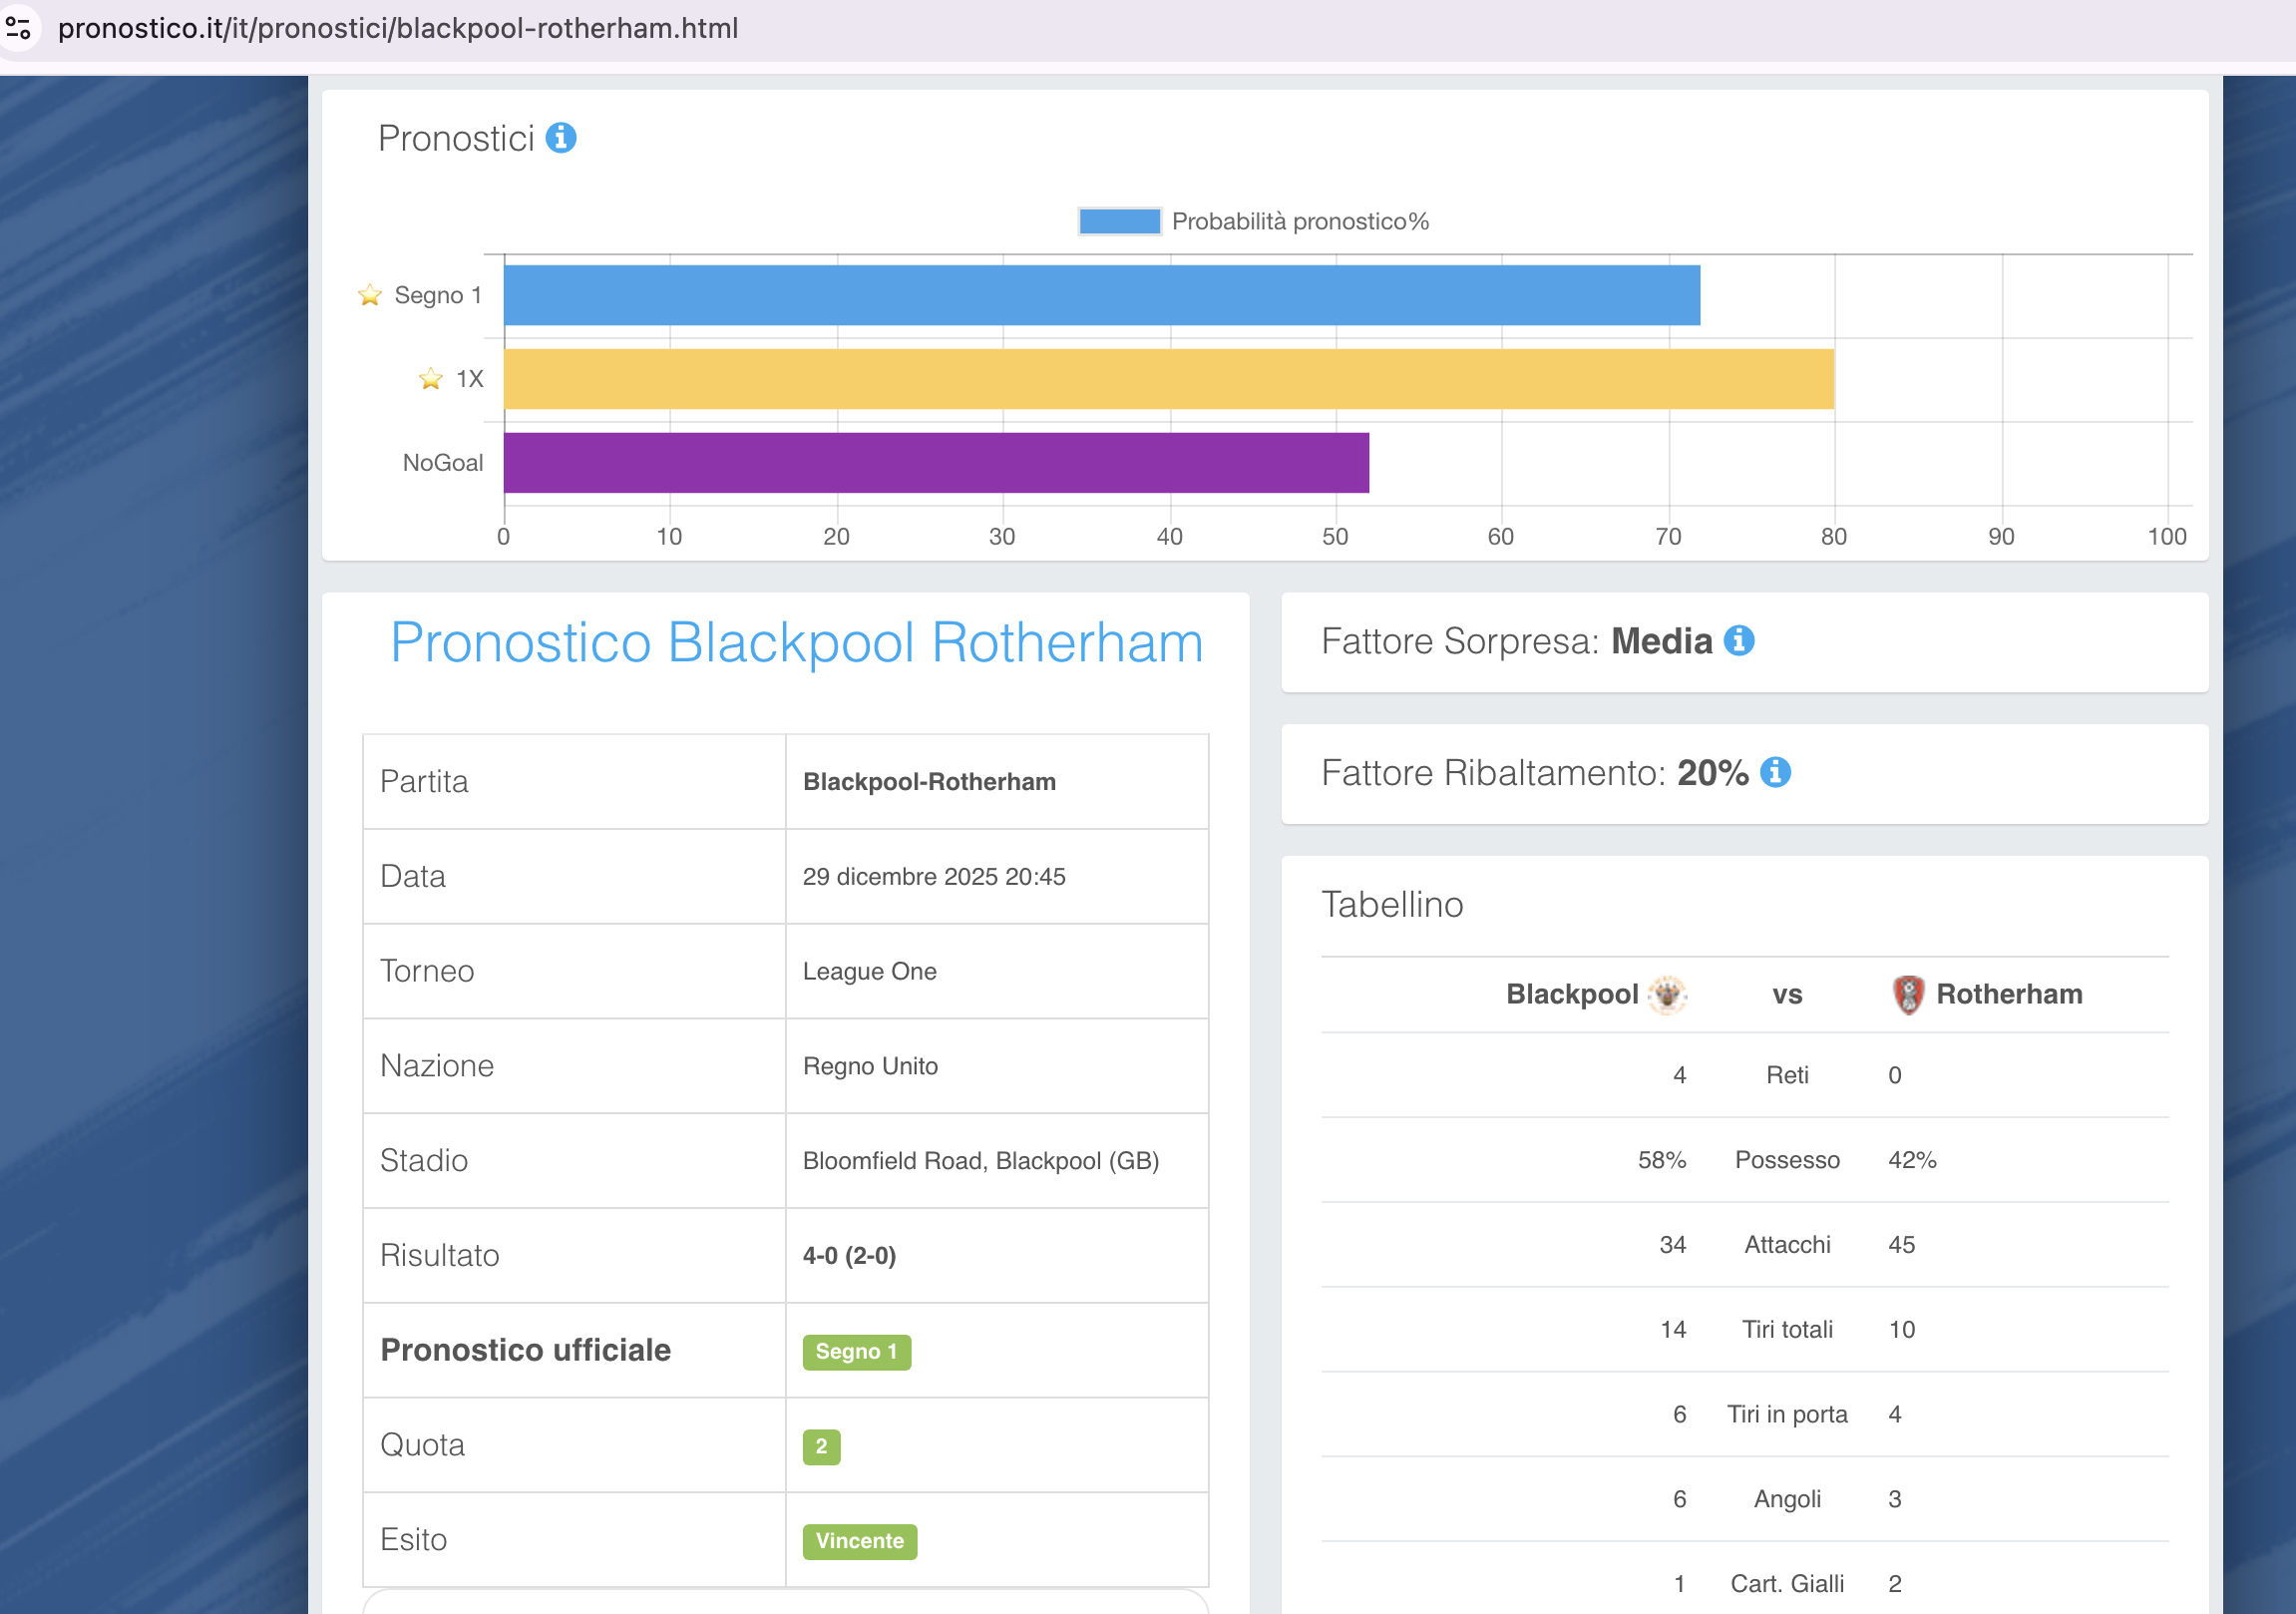This screenshot has height=1614, width=2296.
Task: Click the Blackpool team name in Tabellino
Action: point(1571,994)
